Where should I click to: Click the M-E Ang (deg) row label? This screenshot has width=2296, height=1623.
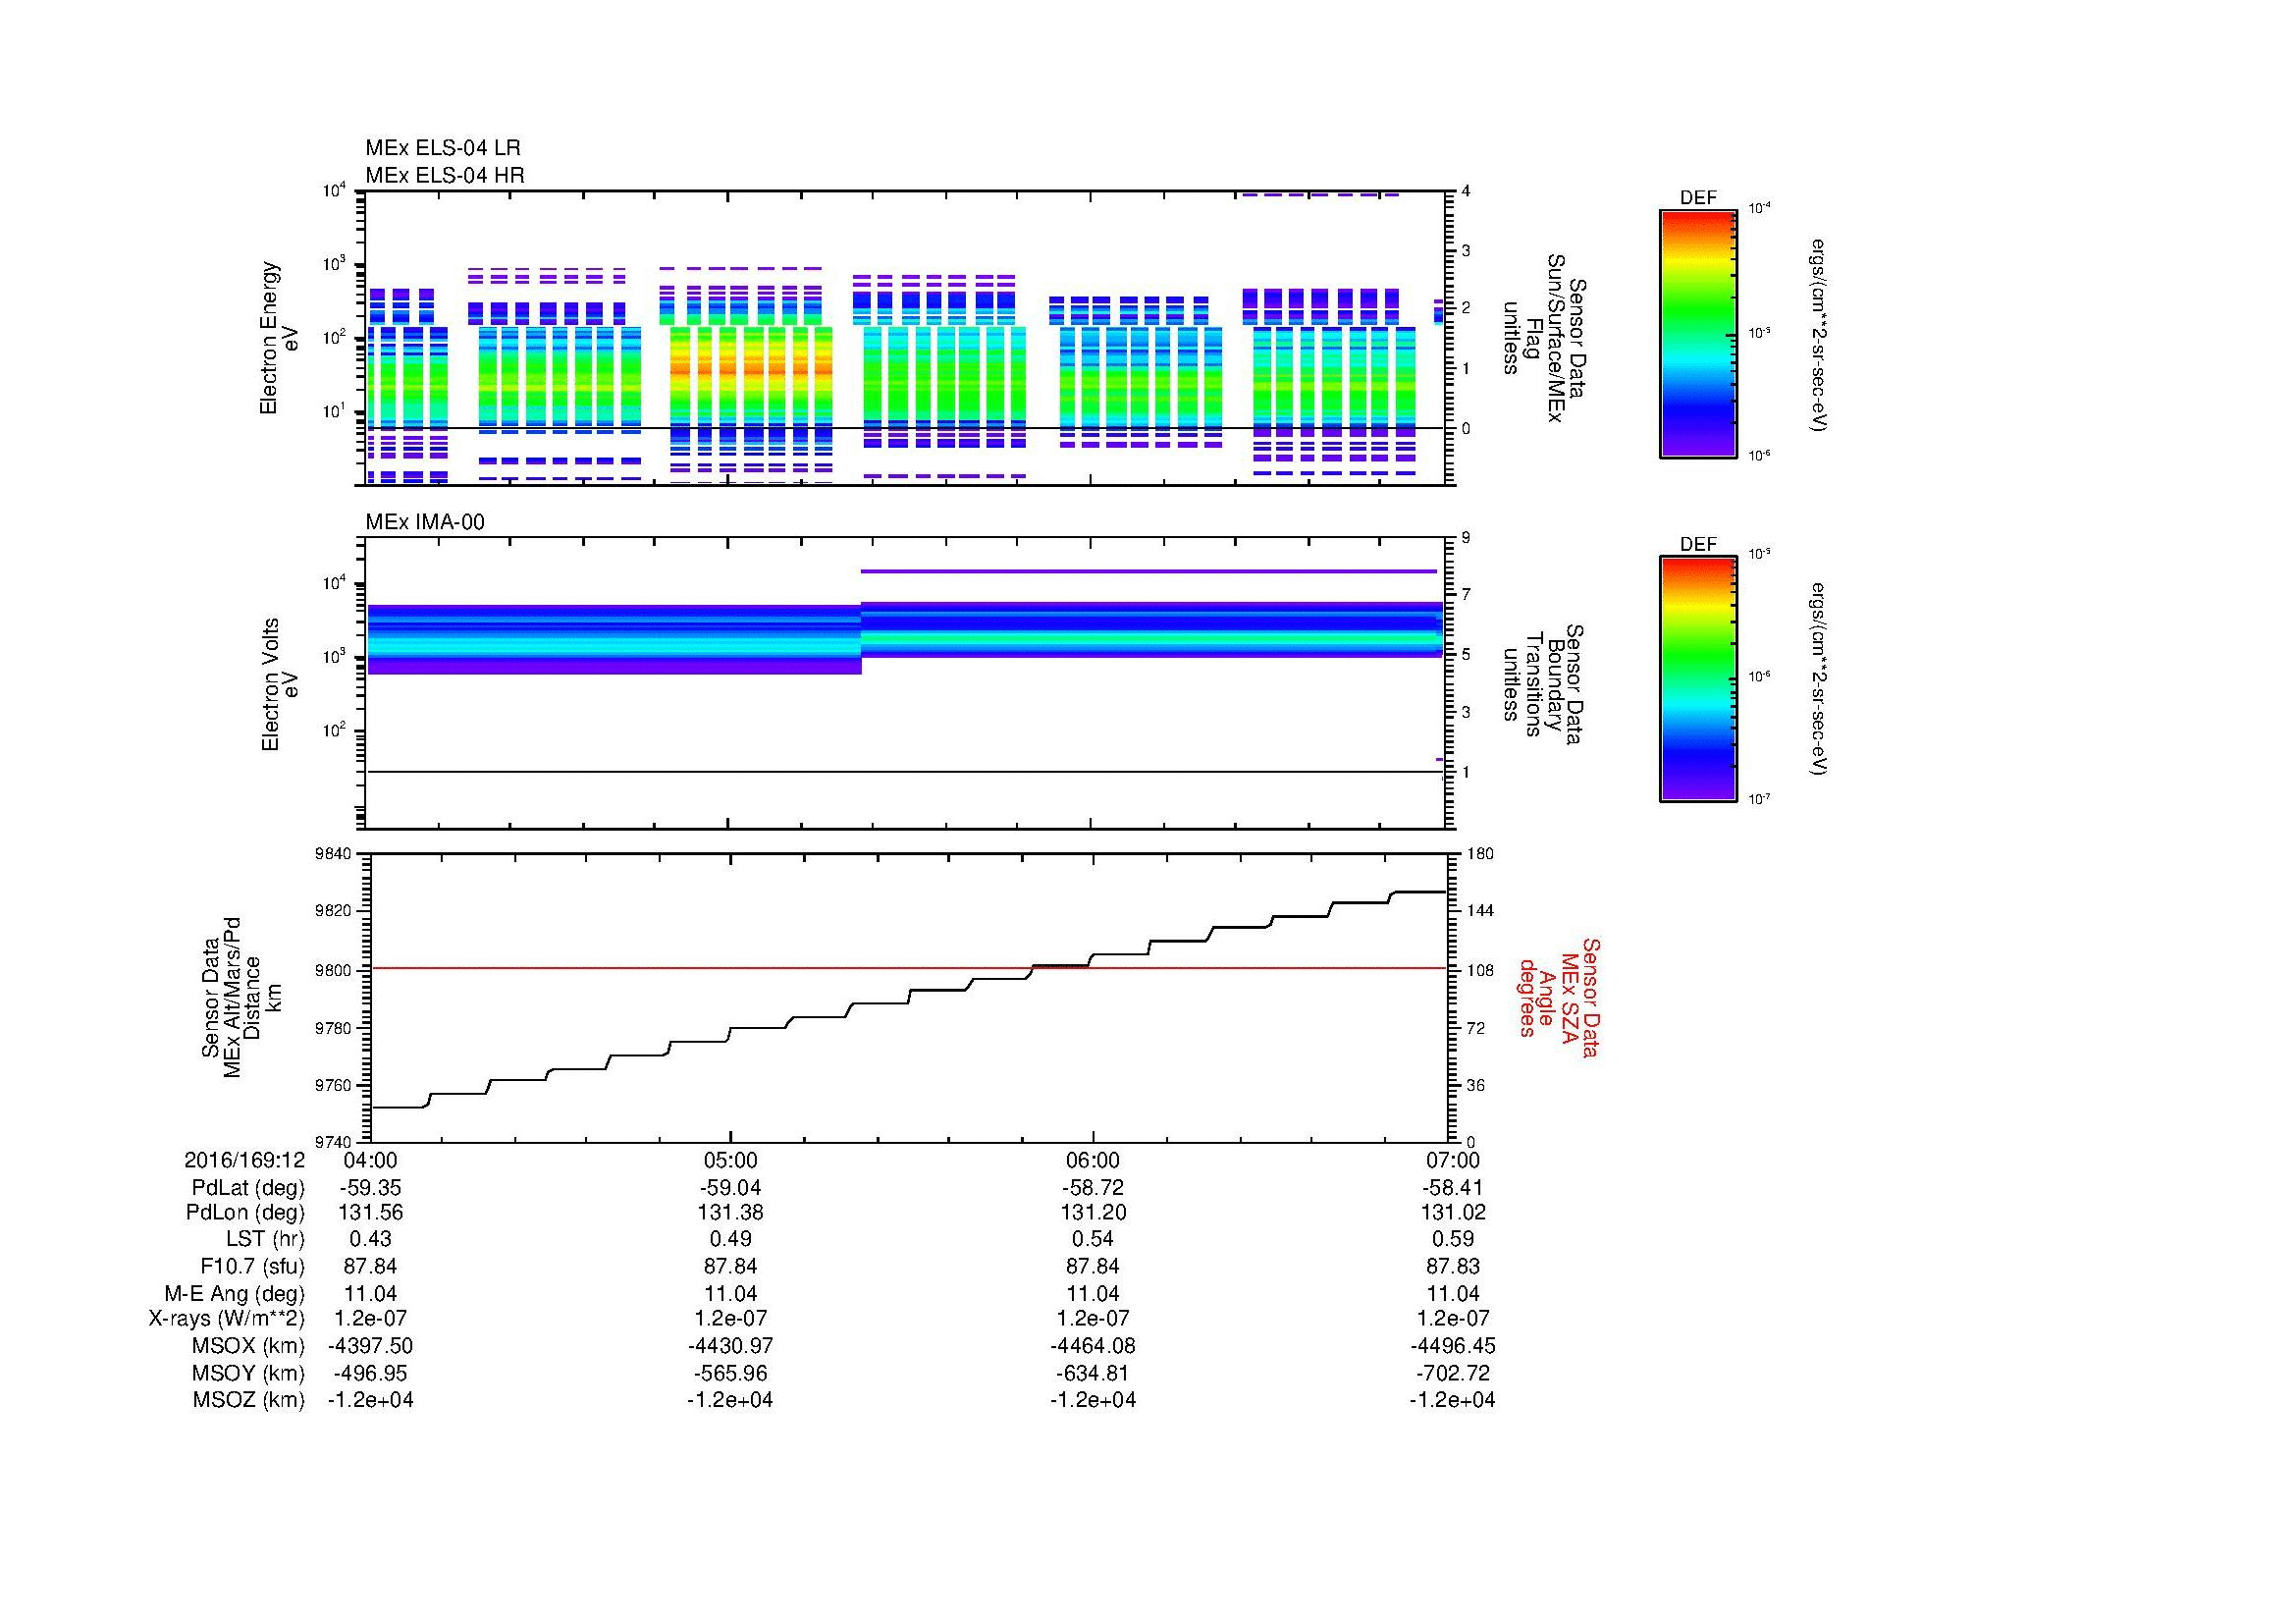234,1293
